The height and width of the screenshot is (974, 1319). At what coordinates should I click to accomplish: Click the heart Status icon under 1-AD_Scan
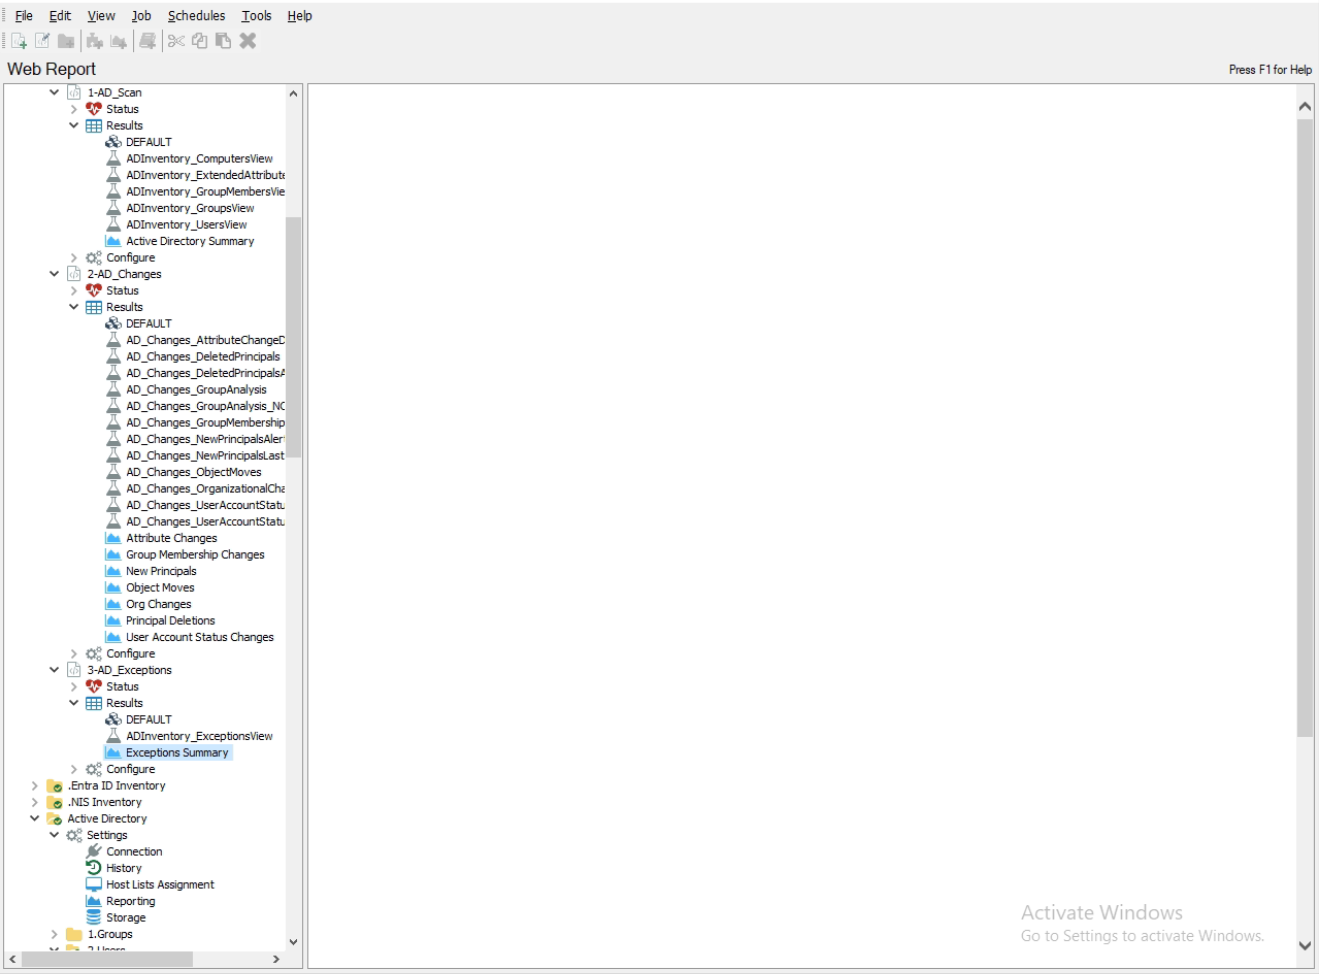[94, 109]
